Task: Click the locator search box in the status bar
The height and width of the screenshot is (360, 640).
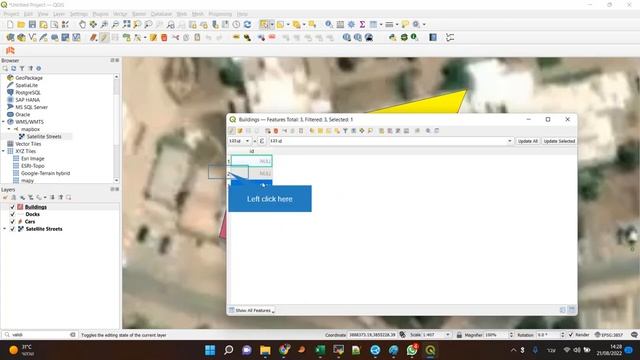Action: point(40,335)
